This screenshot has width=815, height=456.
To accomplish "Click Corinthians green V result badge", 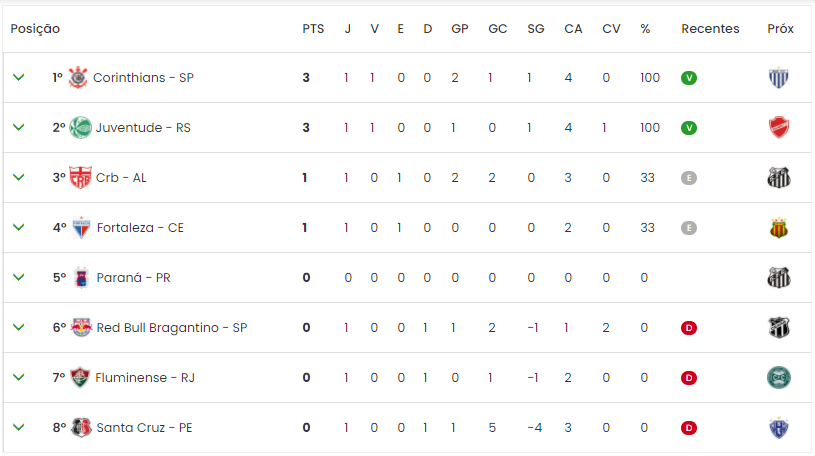I will pos(689,78).
